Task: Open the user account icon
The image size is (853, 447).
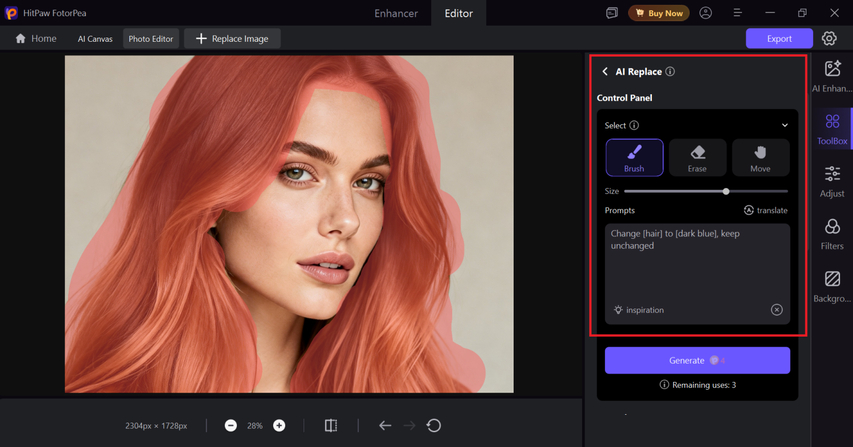Action: pos(706,13)
